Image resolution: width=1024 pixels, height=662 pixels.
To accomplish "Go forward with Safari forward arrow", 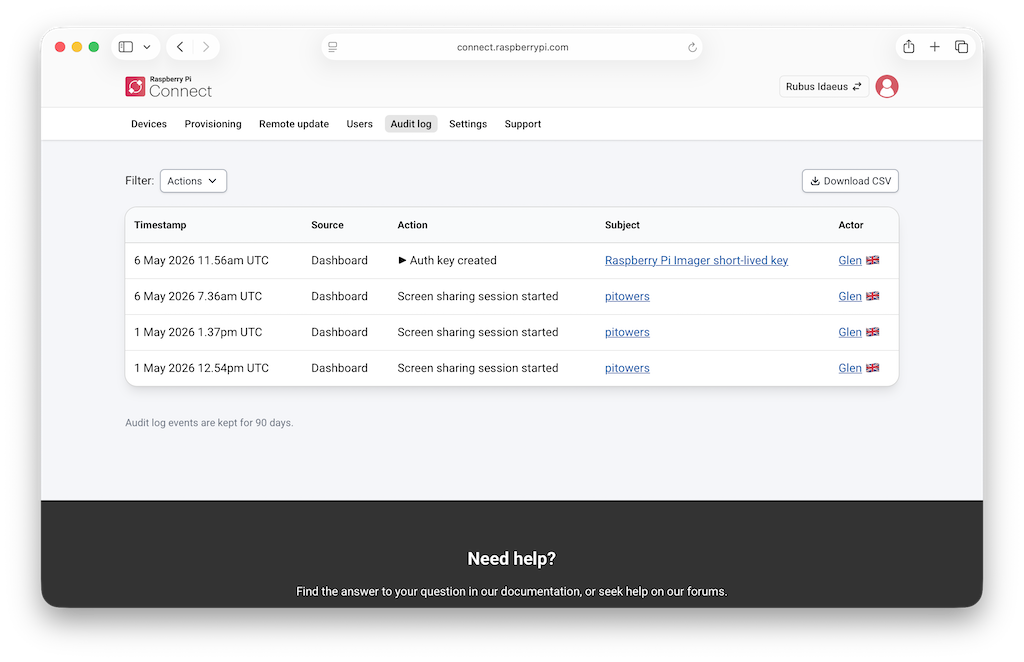I will point(206,47).
